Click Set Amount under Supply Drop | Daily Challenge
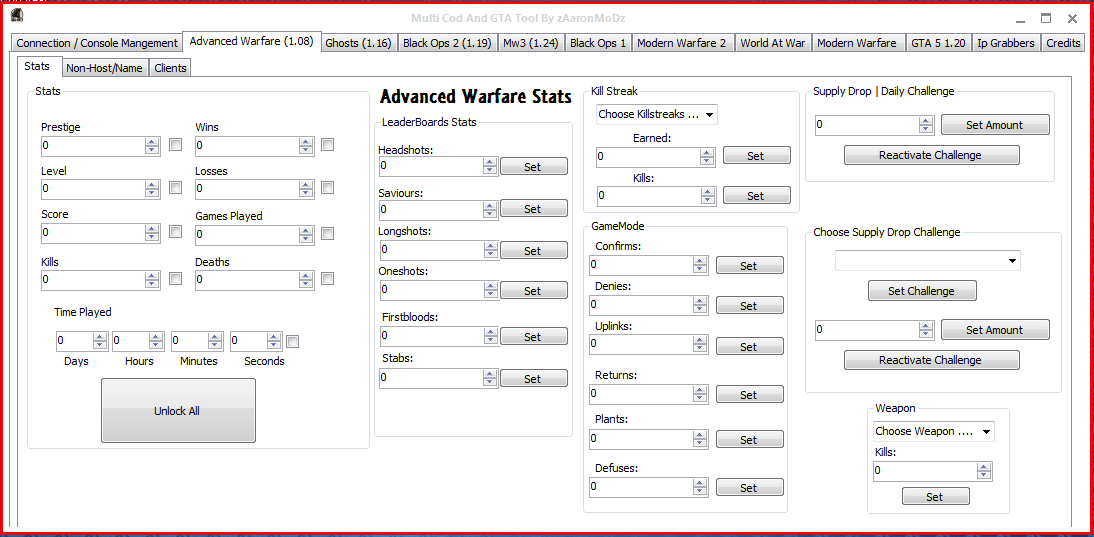1094x537 pixels. 995,125
